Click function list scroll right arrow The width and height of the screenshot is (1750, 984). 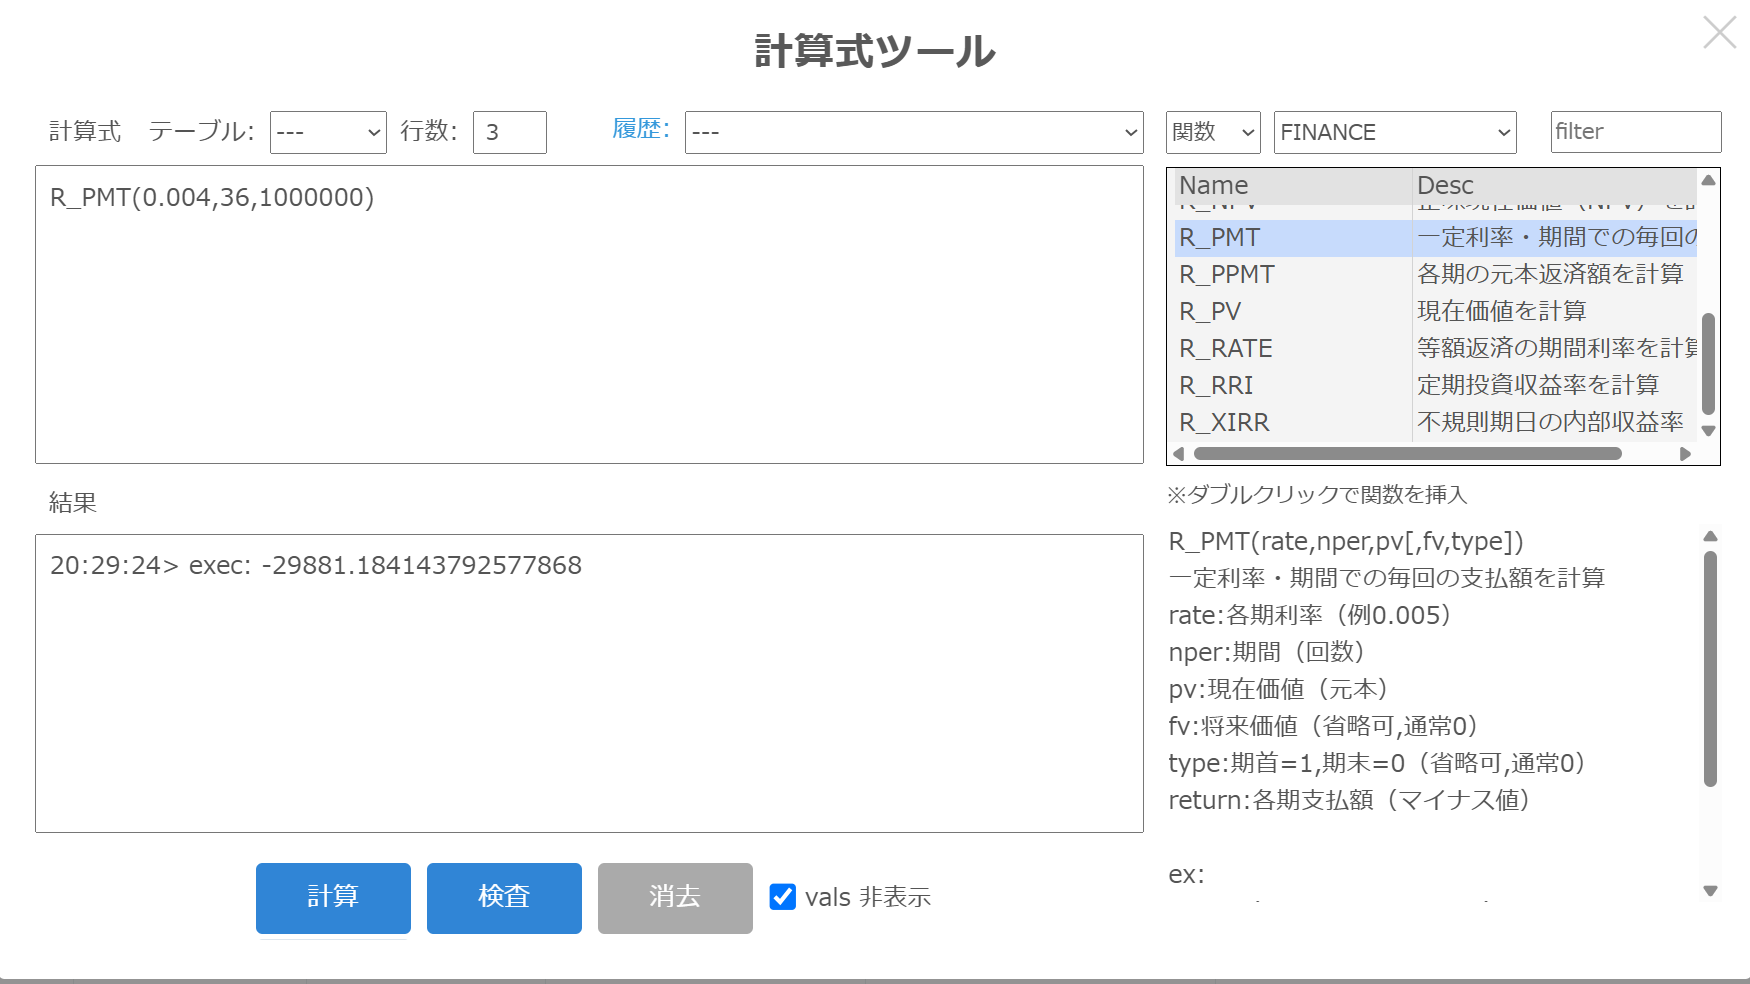pyautogui.click(x=1686, y=454)
